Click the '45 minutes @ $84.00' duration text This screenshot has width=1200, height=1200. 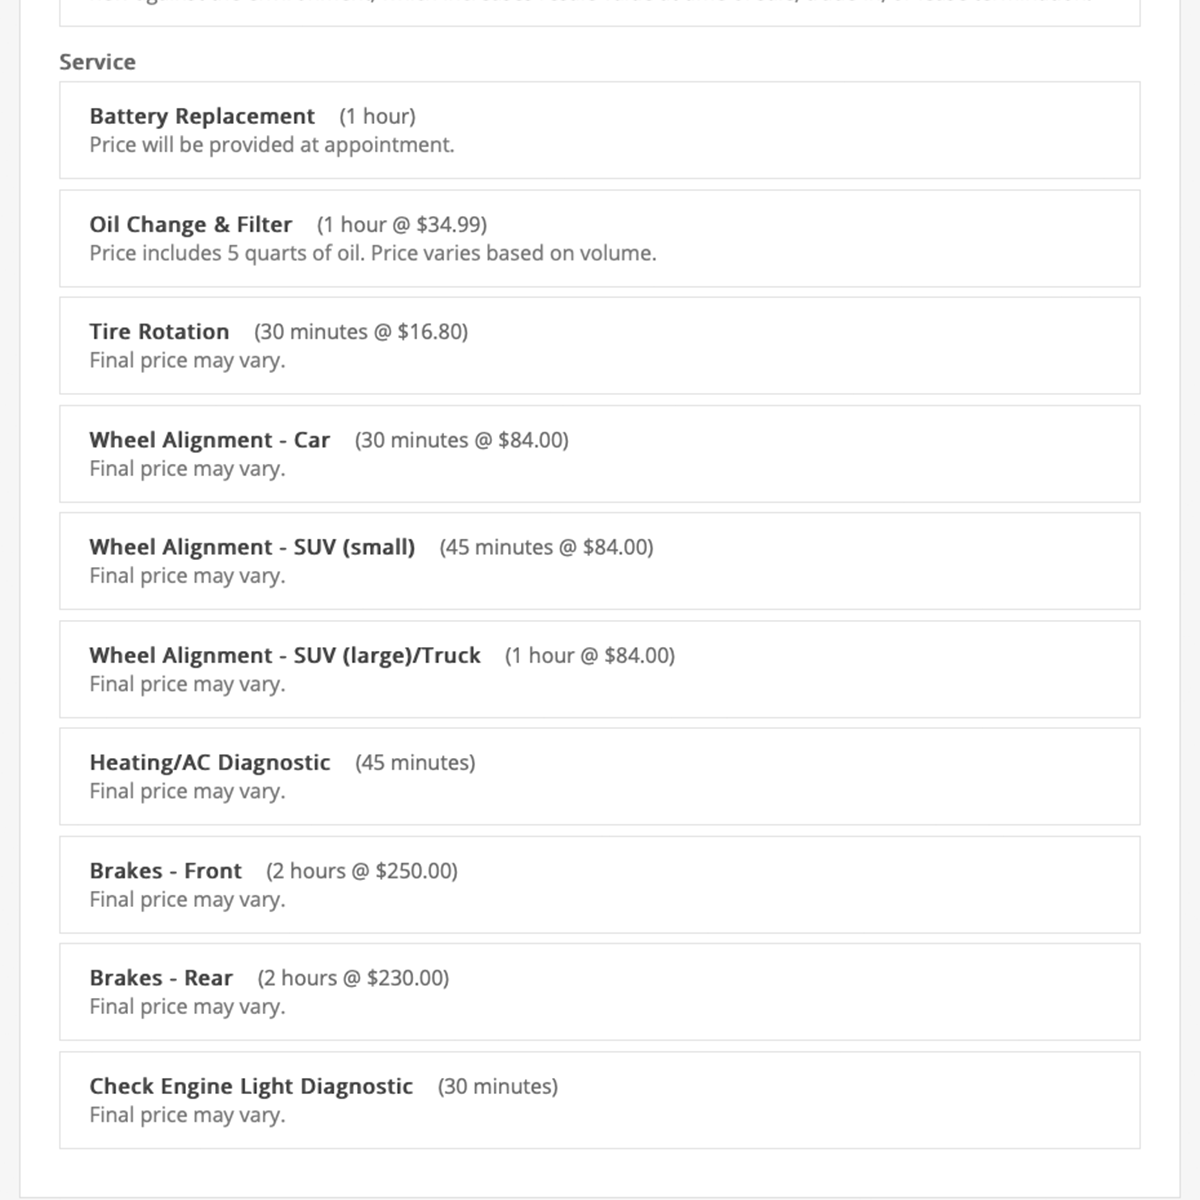click(x=546, y=548)
